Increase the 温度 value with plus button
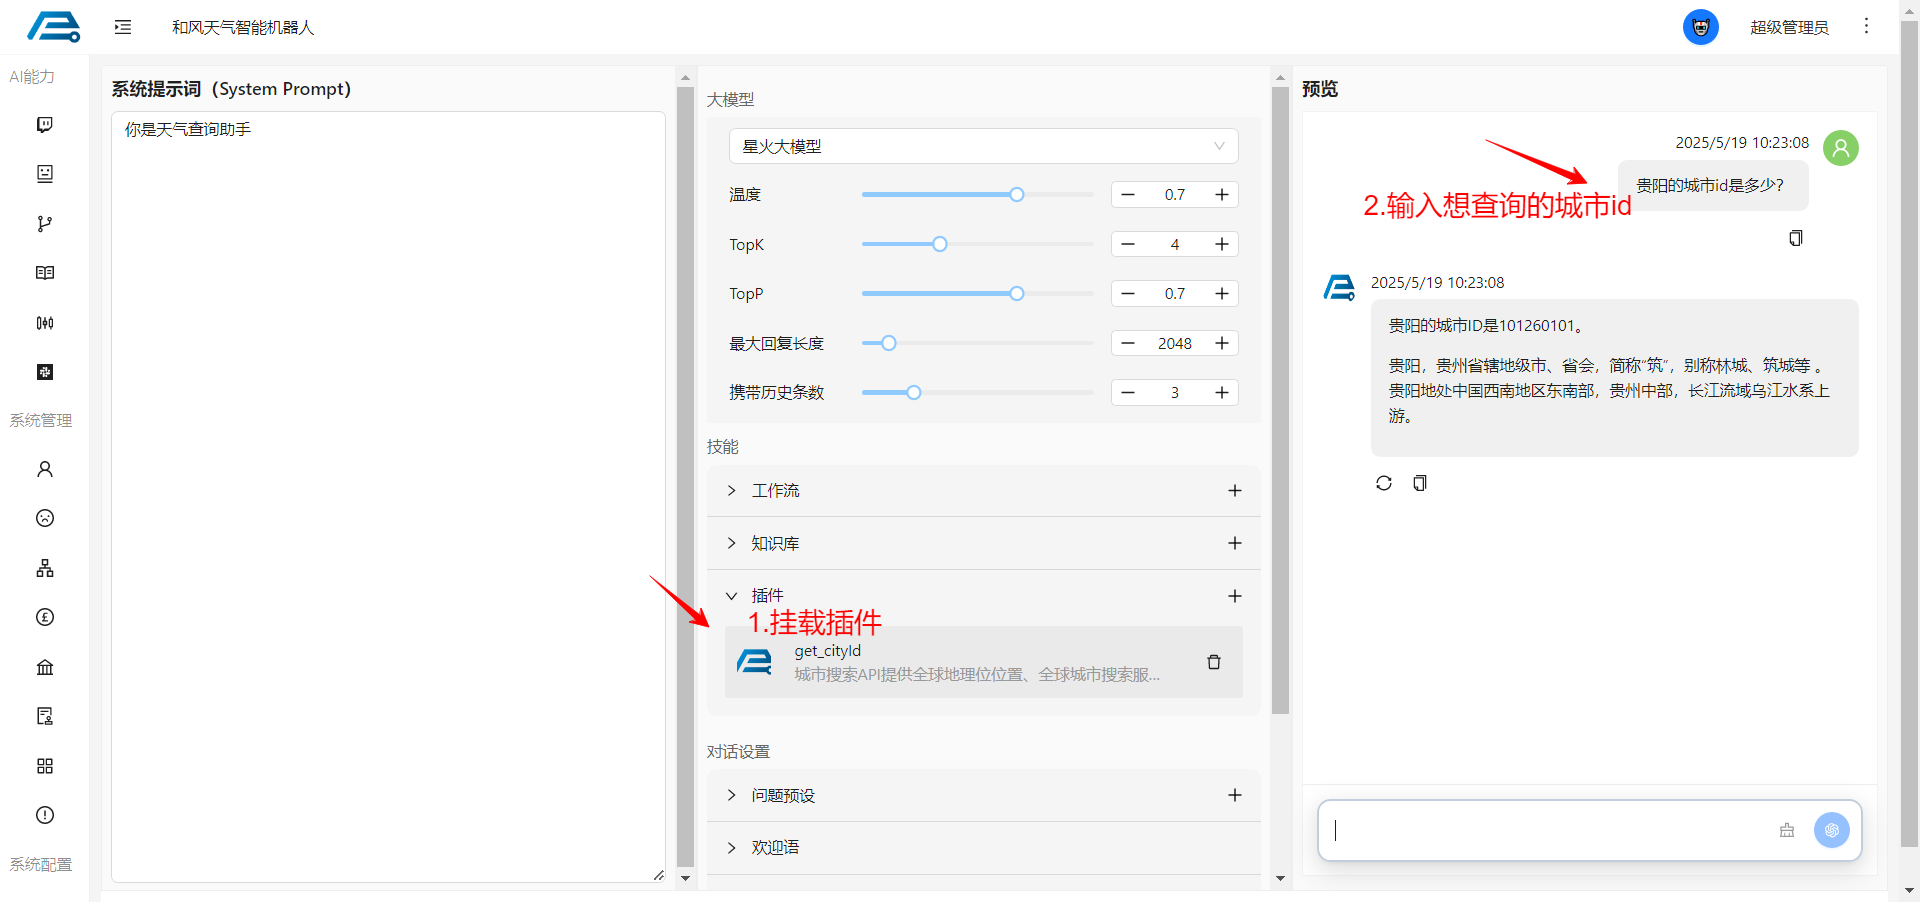Viewport: 1920px width, 902px height. pos(1221,195)
